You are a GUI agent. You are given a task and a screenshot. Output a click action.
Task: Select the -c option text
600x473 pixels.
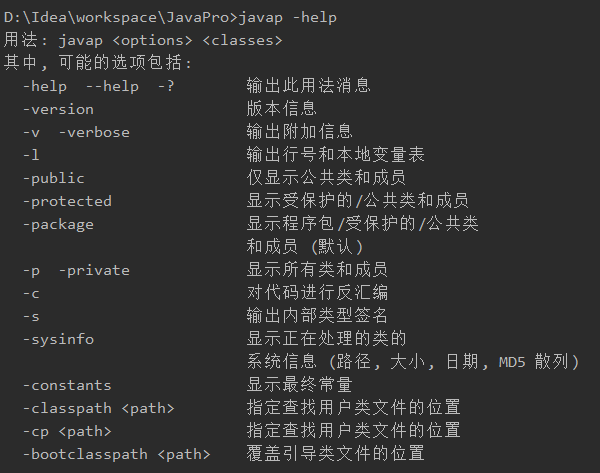pyautogui.click(x=31, y=294)
